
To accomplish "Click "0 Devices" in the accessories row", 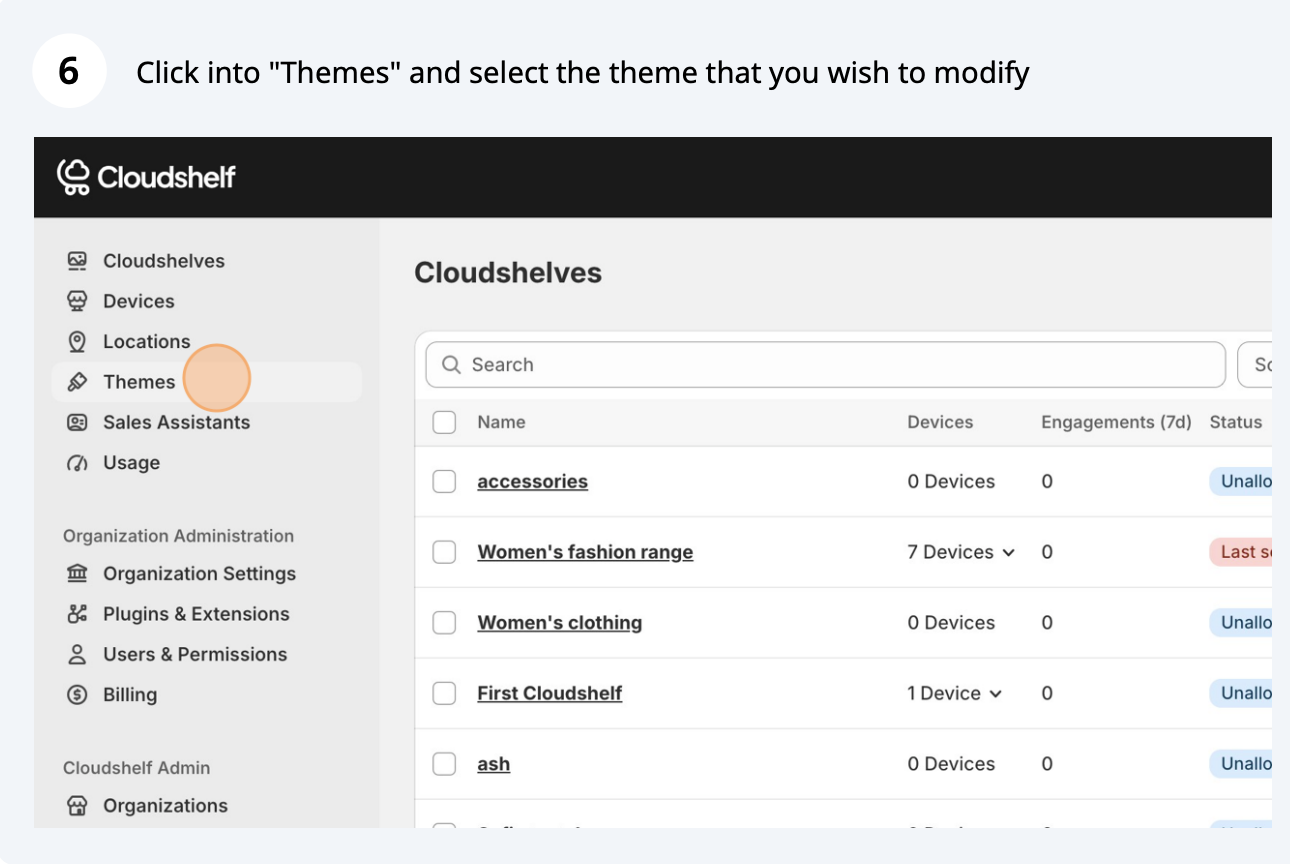I will point(951,482).
